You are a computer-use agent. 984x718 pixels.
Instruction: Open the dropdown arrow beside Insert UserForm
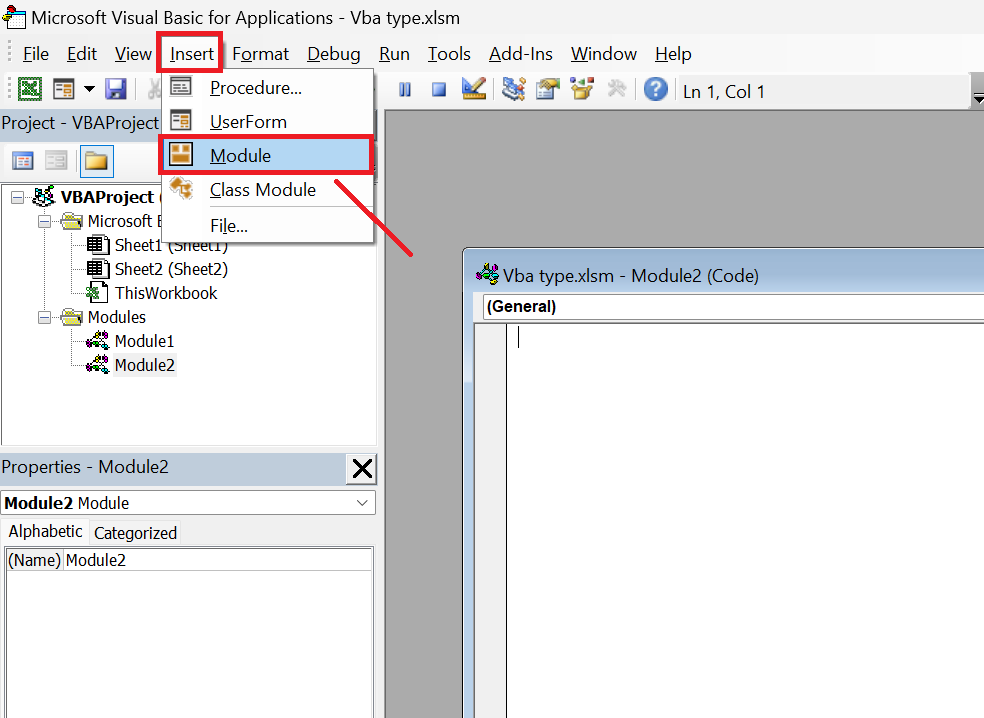89,89
